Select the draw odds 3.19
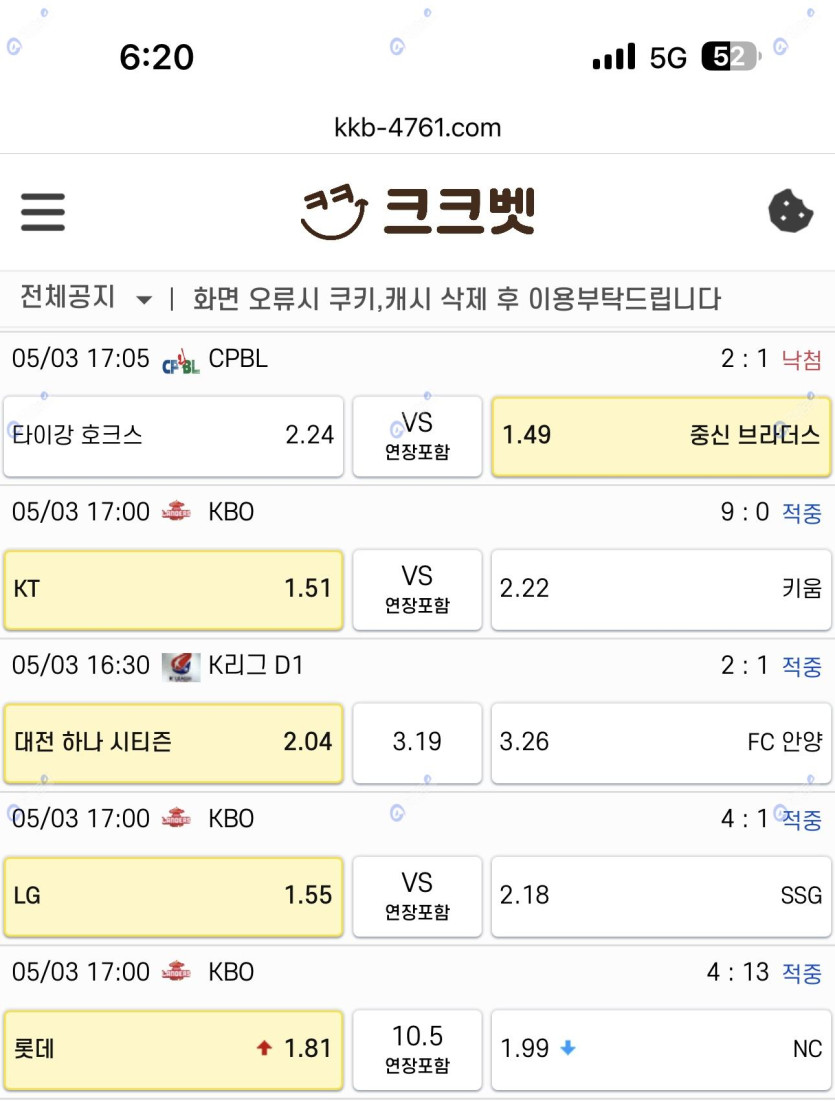 click(417, 742)
